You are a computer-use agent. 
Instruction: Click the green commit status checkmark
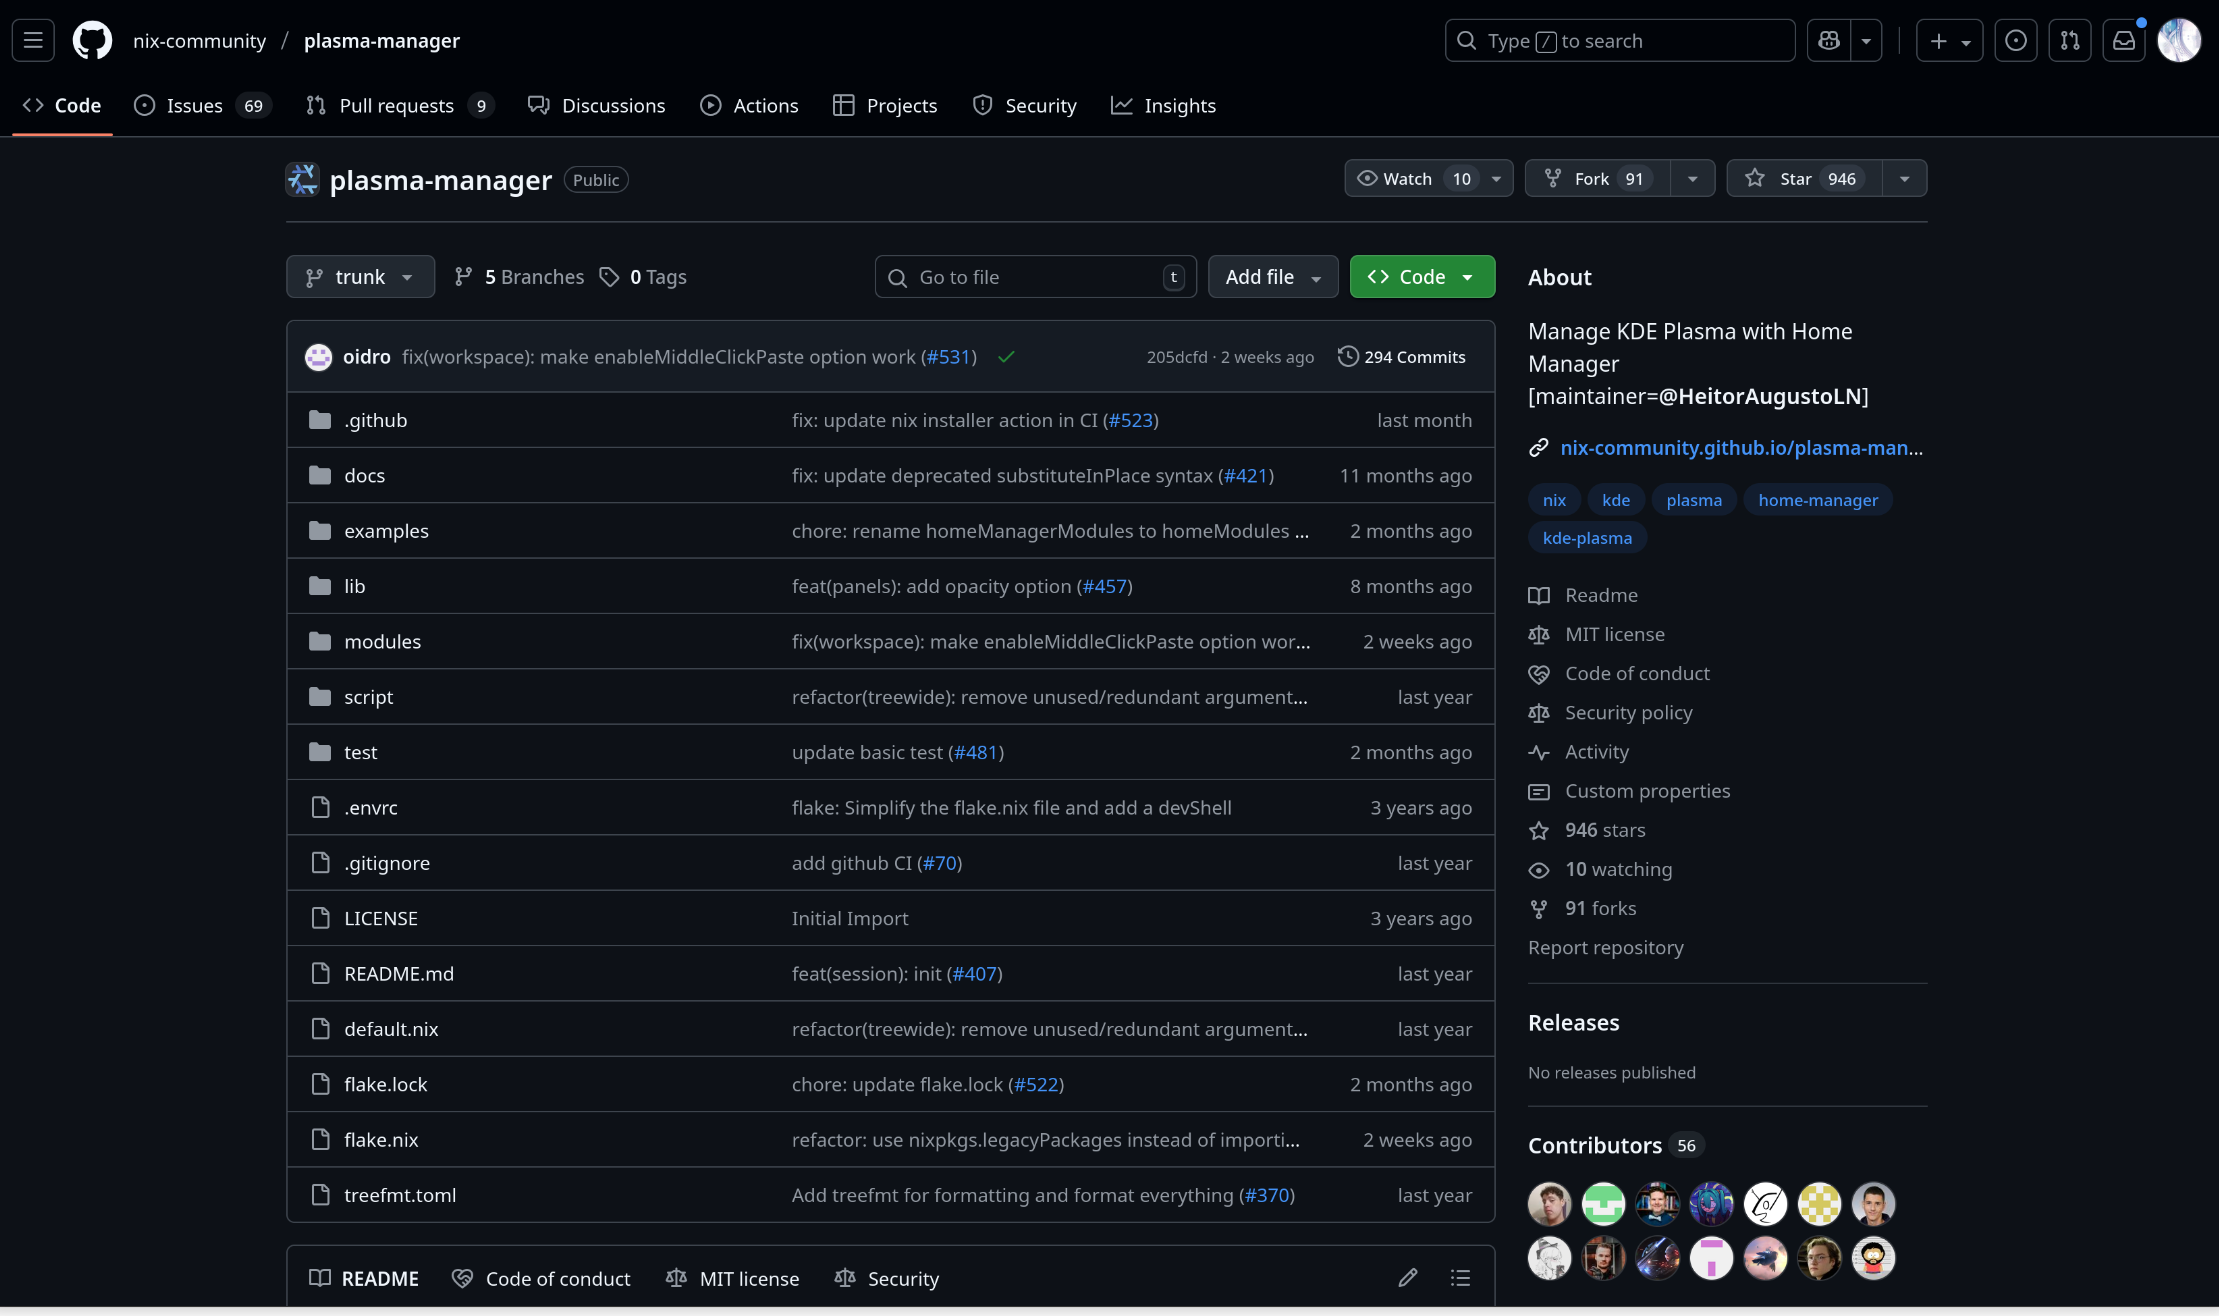[1006, 357]
